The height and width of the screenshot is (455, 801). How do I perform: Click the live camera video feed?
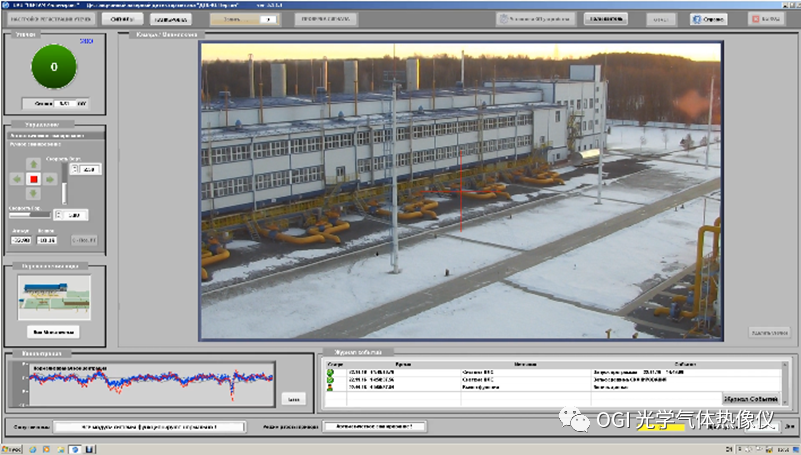(x=461, y=190)
